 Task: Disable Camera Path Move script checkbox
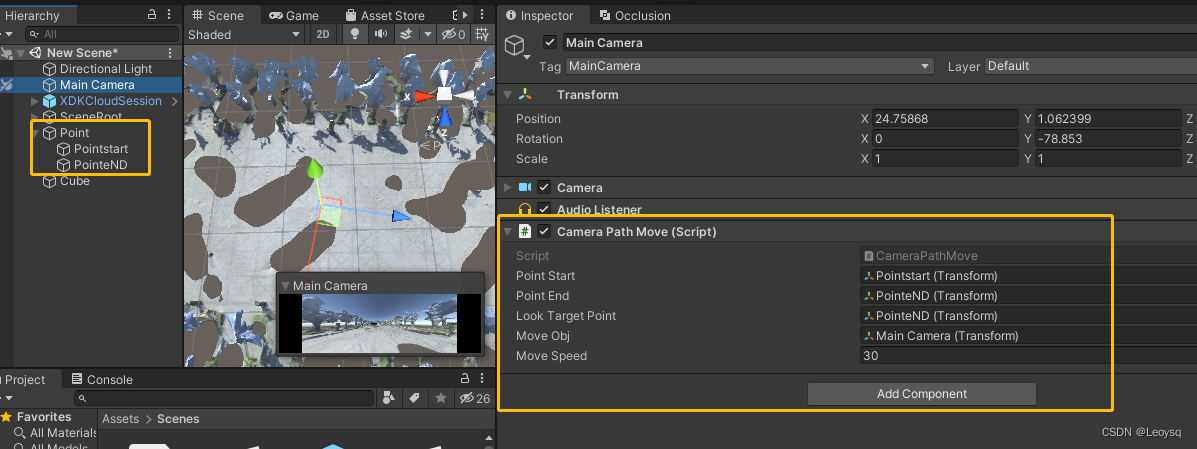[x=544, y=231]
